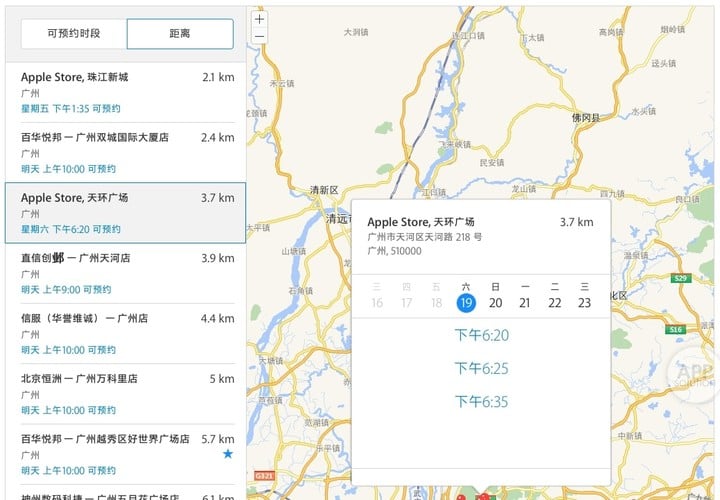The image size is (720, 500).
Task: Click the 清新区 map label
Action: coord(324,190)
